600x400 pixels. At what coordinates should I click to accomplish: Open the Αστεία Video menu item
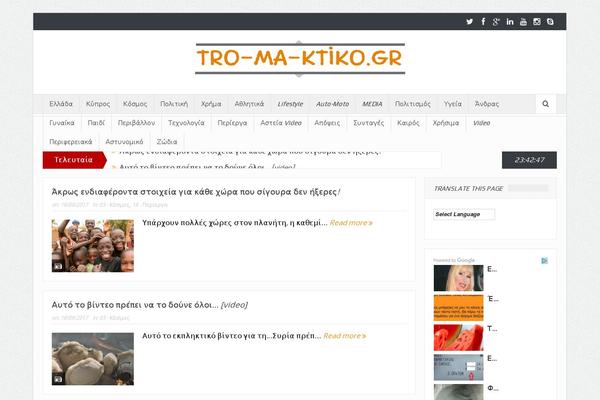click(x=281, y=123)
